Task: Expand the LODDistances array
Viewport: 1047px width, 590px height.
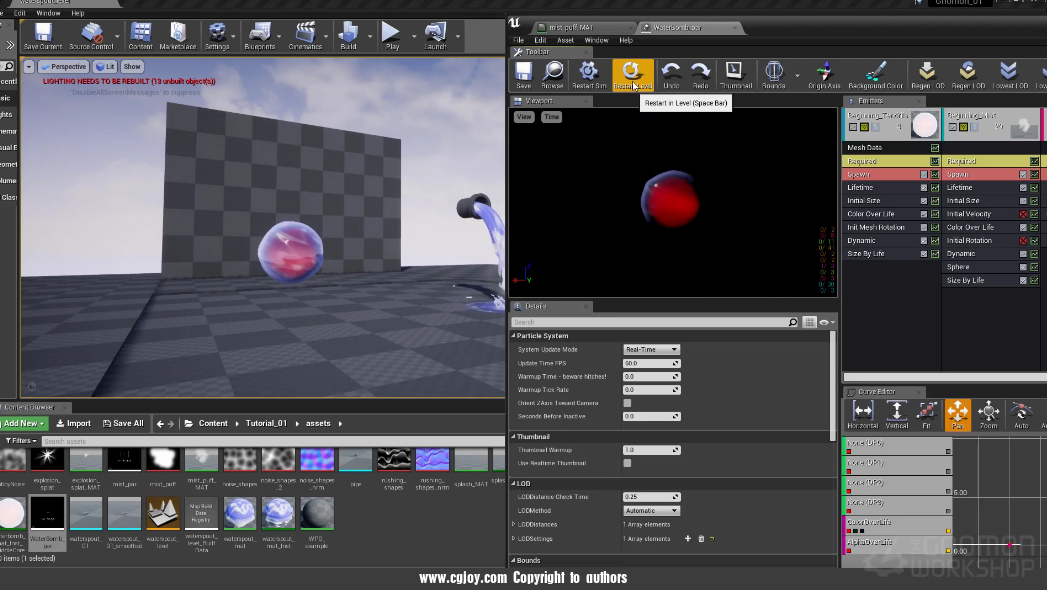Action: click(x=514, y=524)
